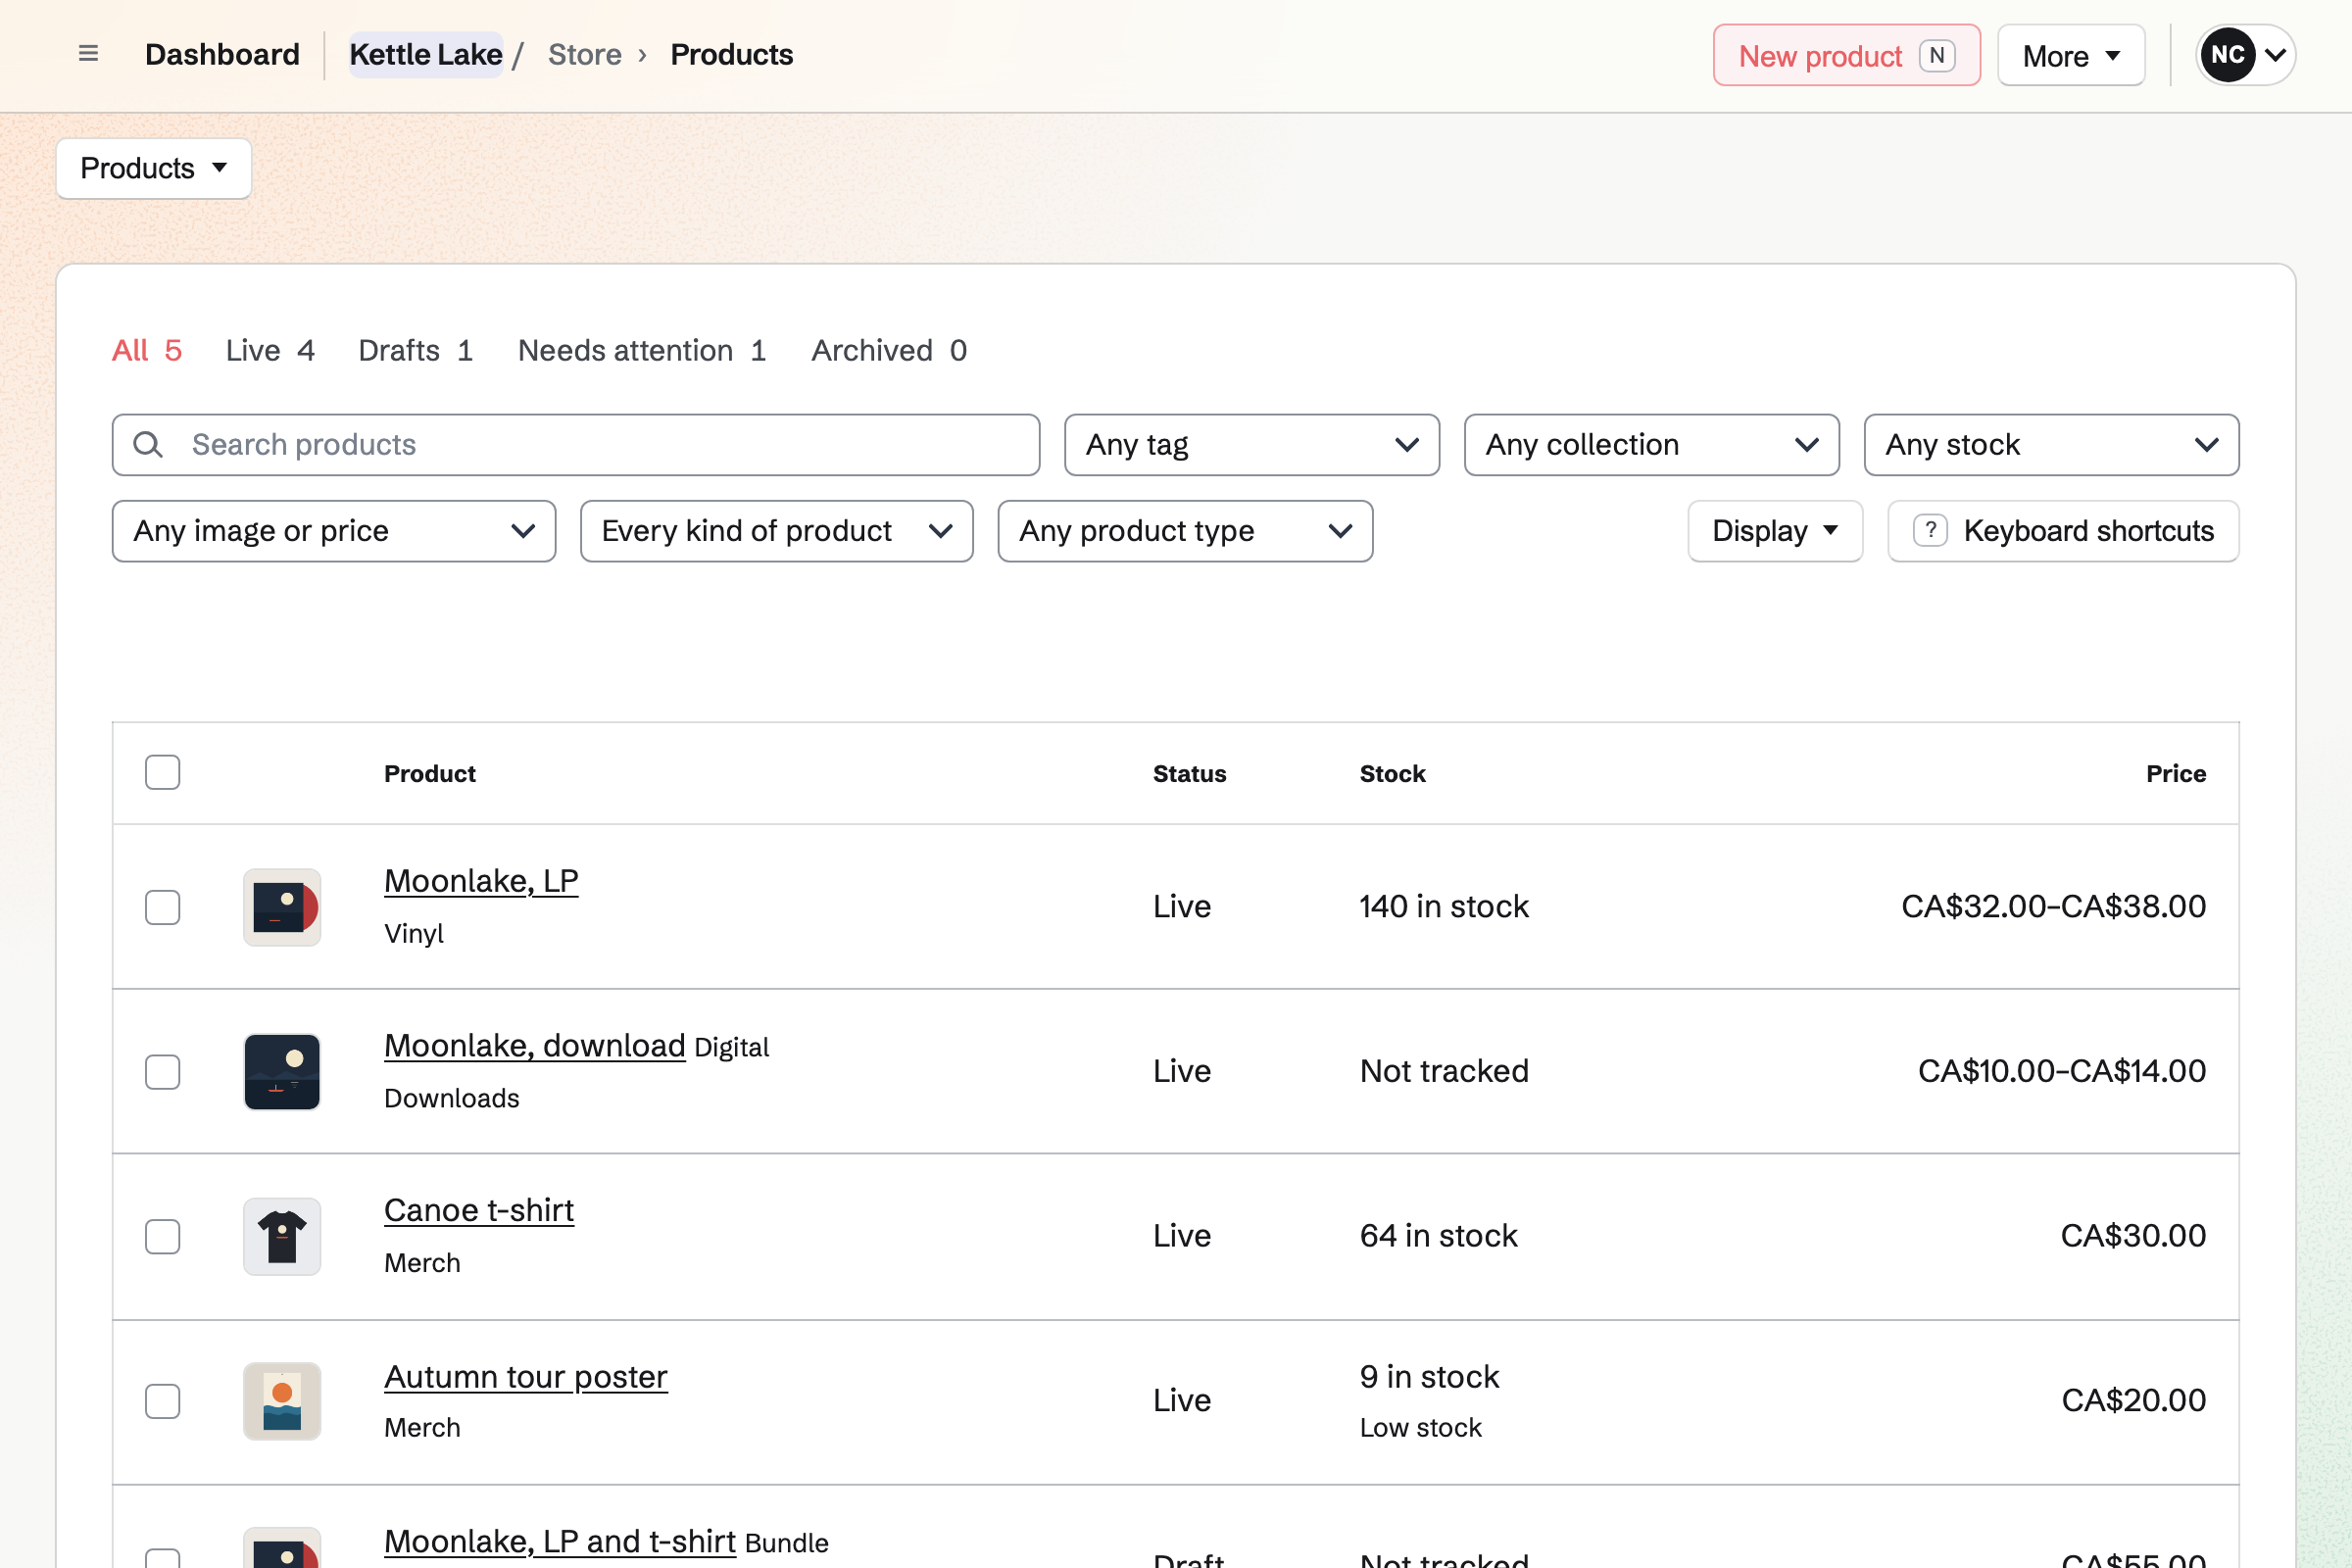
Task: Select the Canoe t-shirt row checkbox
Action: (x=162, y=1237)
